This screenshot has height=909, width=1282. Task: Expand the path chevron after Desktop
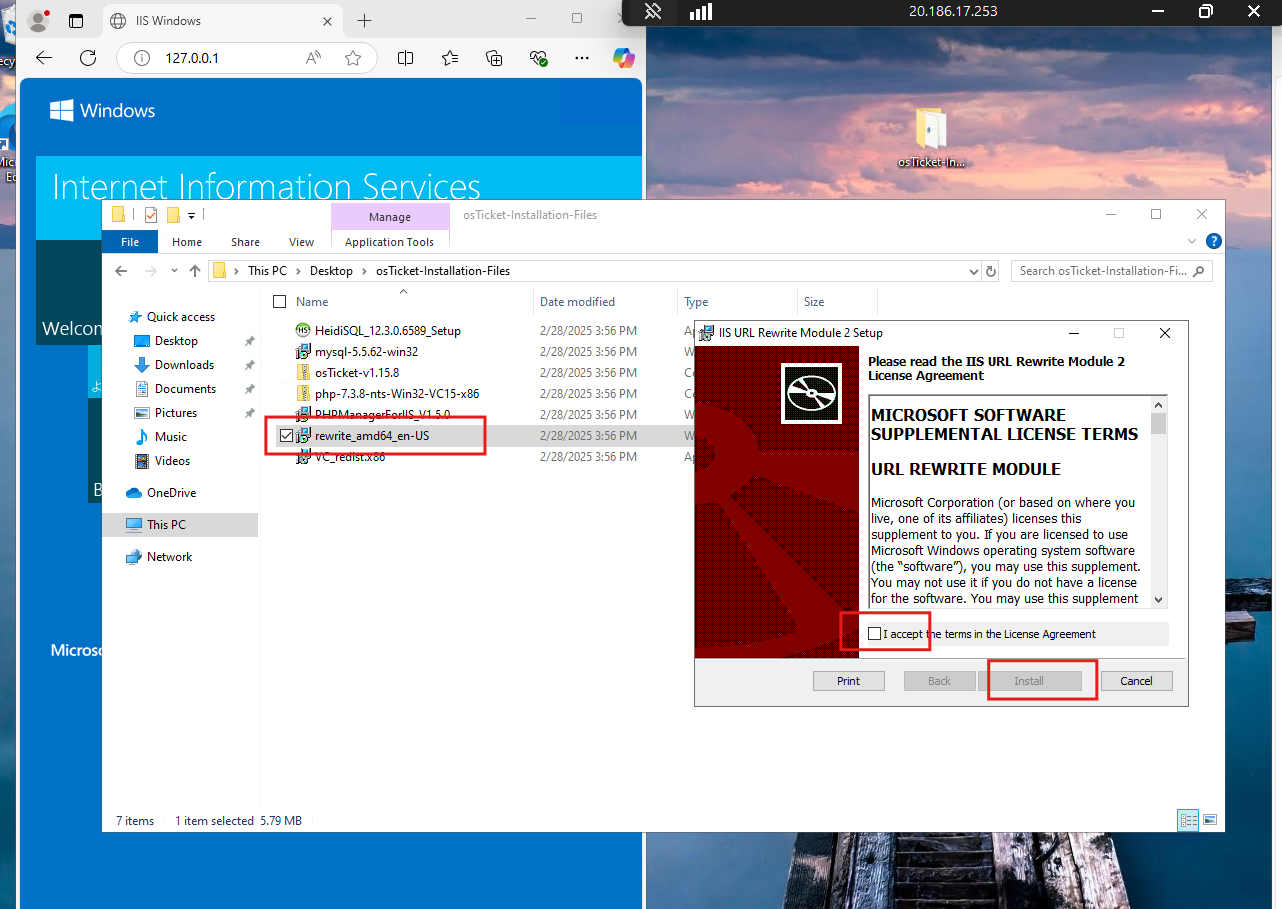[364, 271]
